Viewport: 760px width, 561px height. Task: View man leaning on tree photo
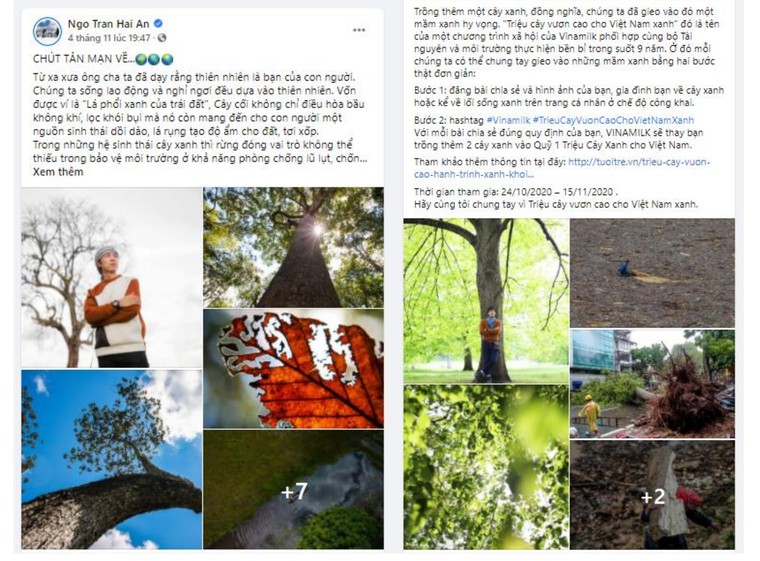[486, 301]
